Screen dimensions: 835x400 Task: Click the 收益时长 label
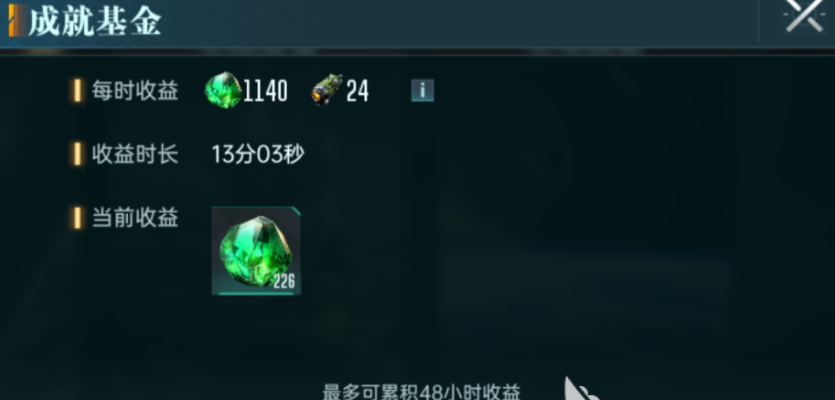pos(135,154)
